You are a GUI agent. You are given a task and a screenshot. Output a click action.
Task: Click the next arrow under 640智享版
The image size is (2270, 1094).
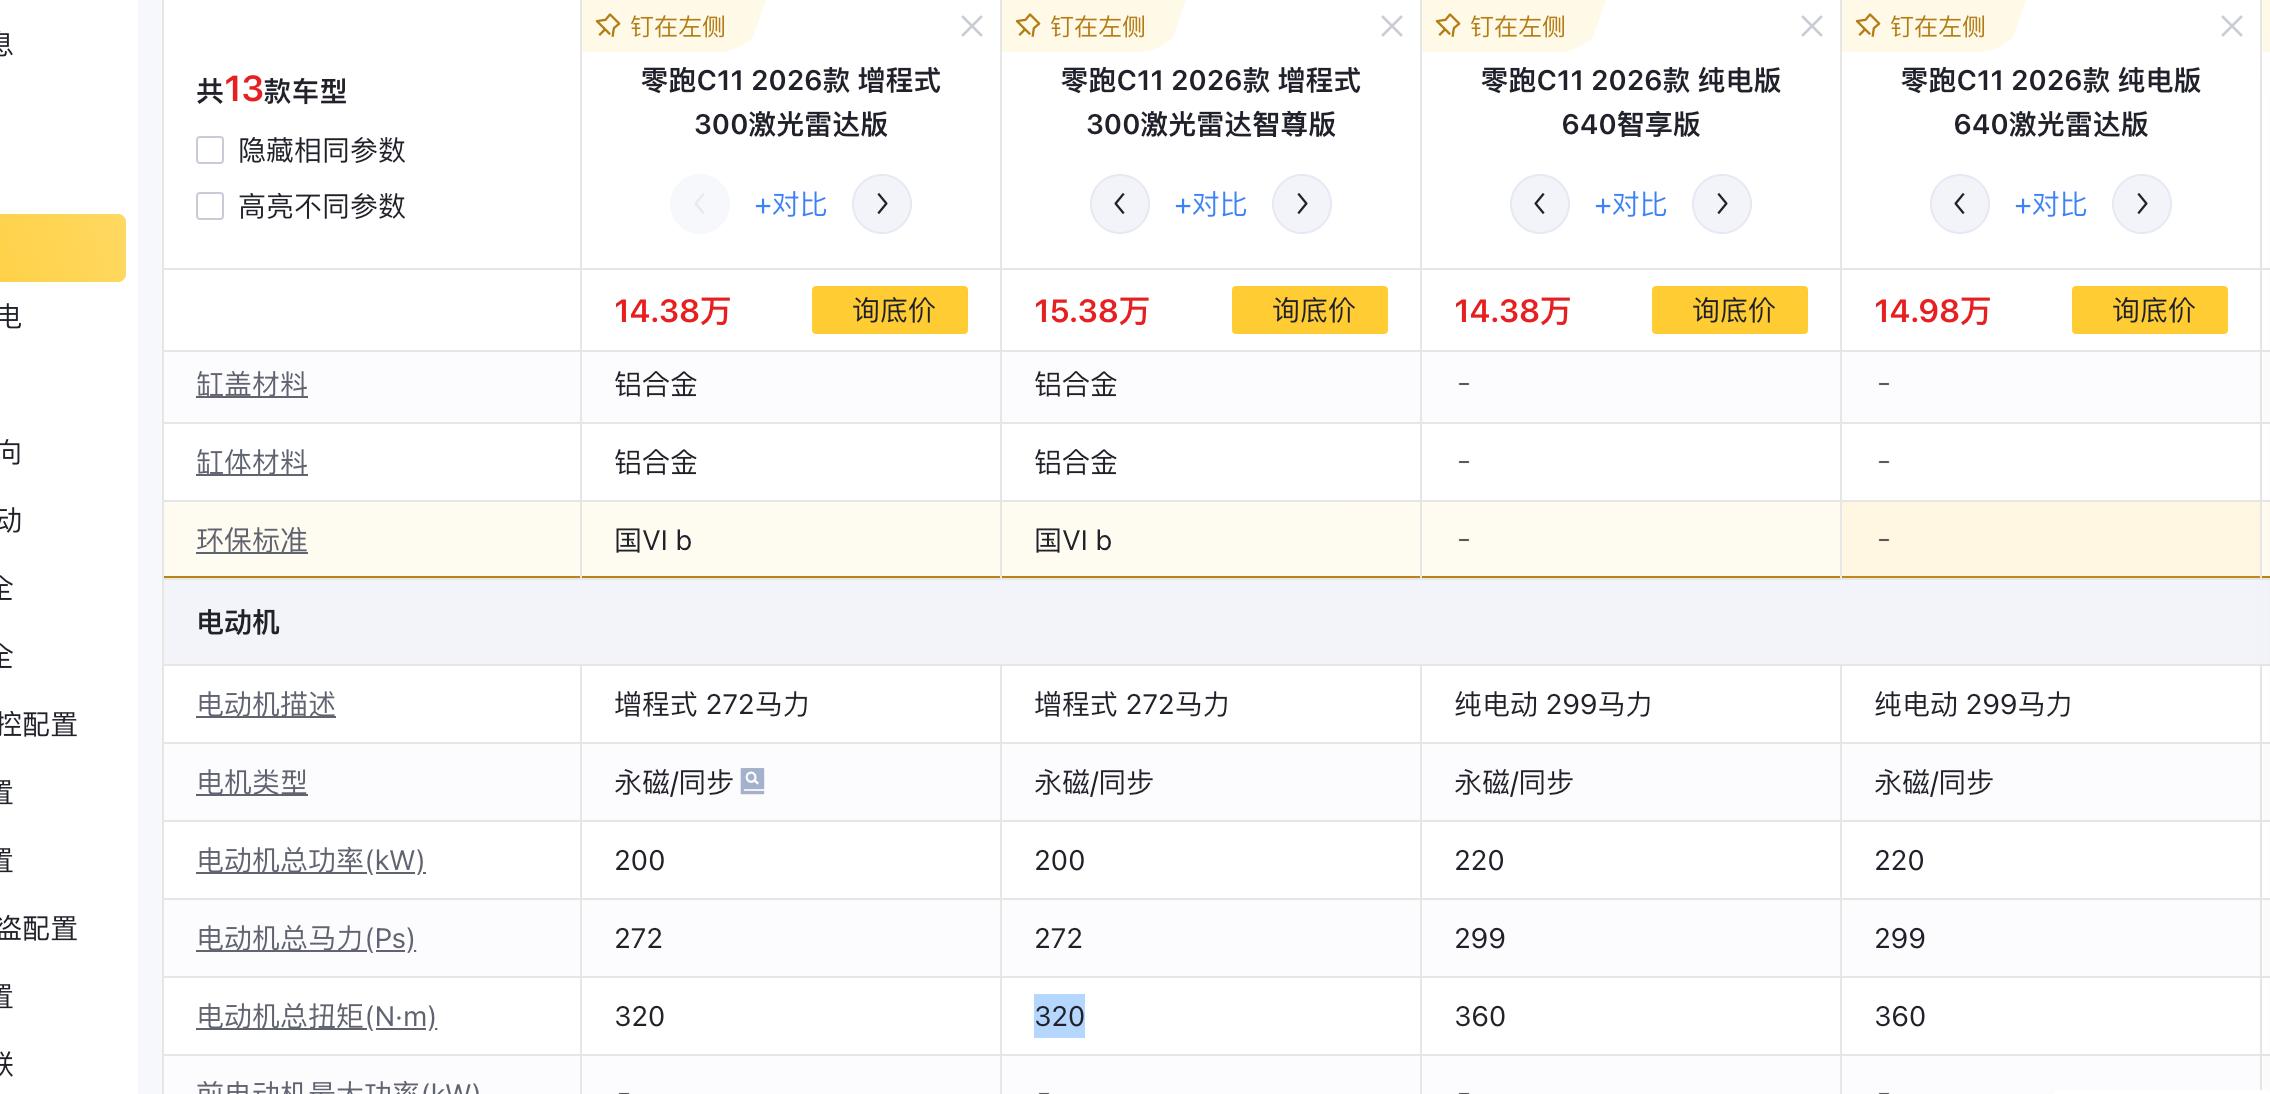point(1721,204)
